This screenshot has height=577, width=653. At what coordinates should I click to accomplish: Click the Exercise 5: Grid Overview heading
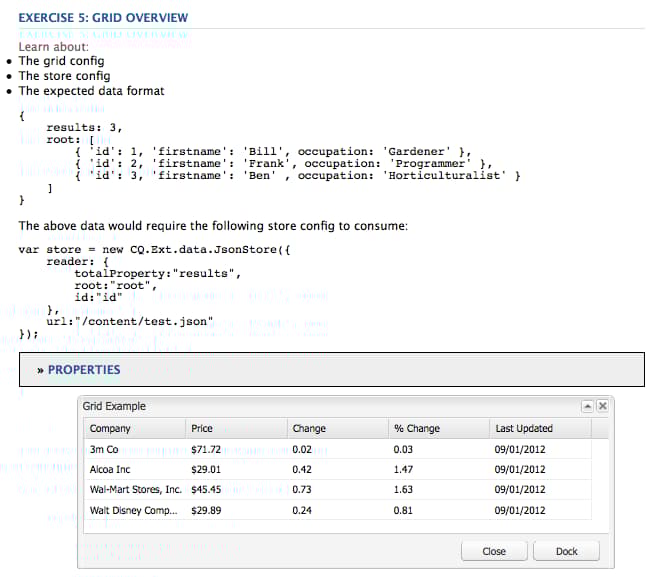pyautogui.click(x=103, y=18)
